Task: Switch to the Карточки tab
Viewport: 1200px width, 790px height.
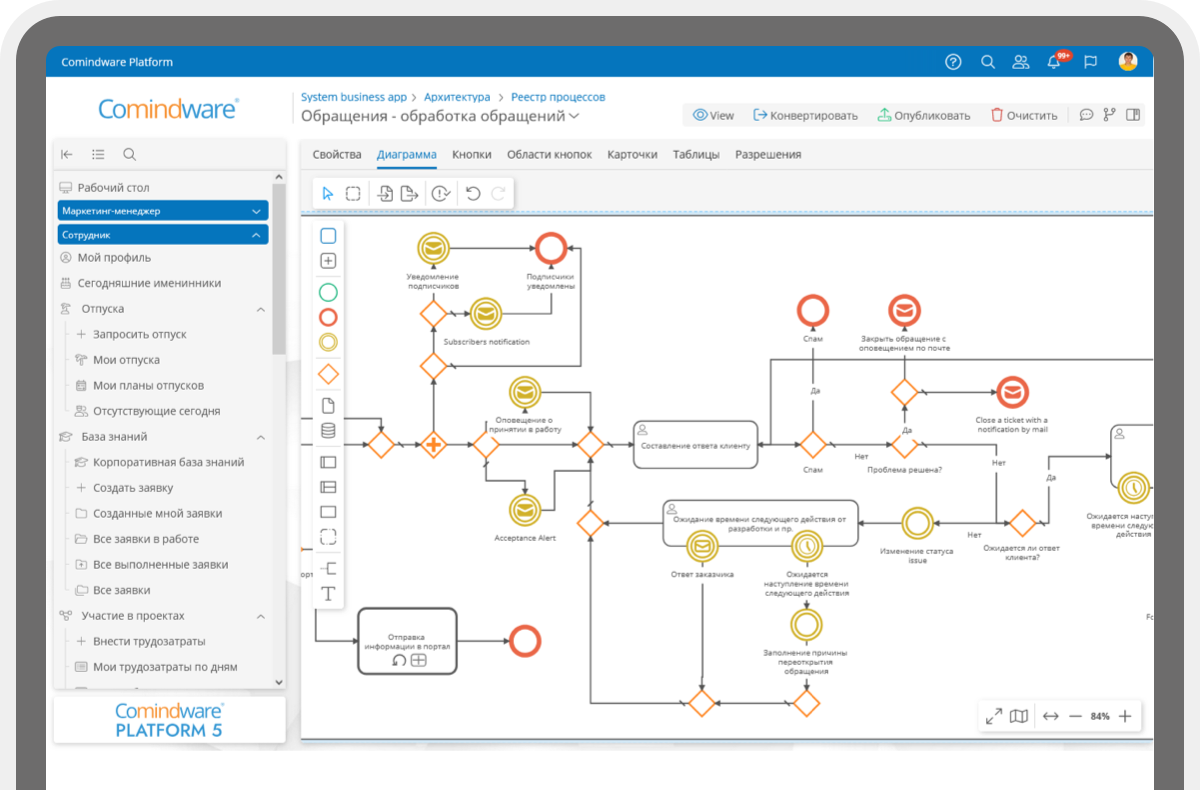Action: point(633,155)
